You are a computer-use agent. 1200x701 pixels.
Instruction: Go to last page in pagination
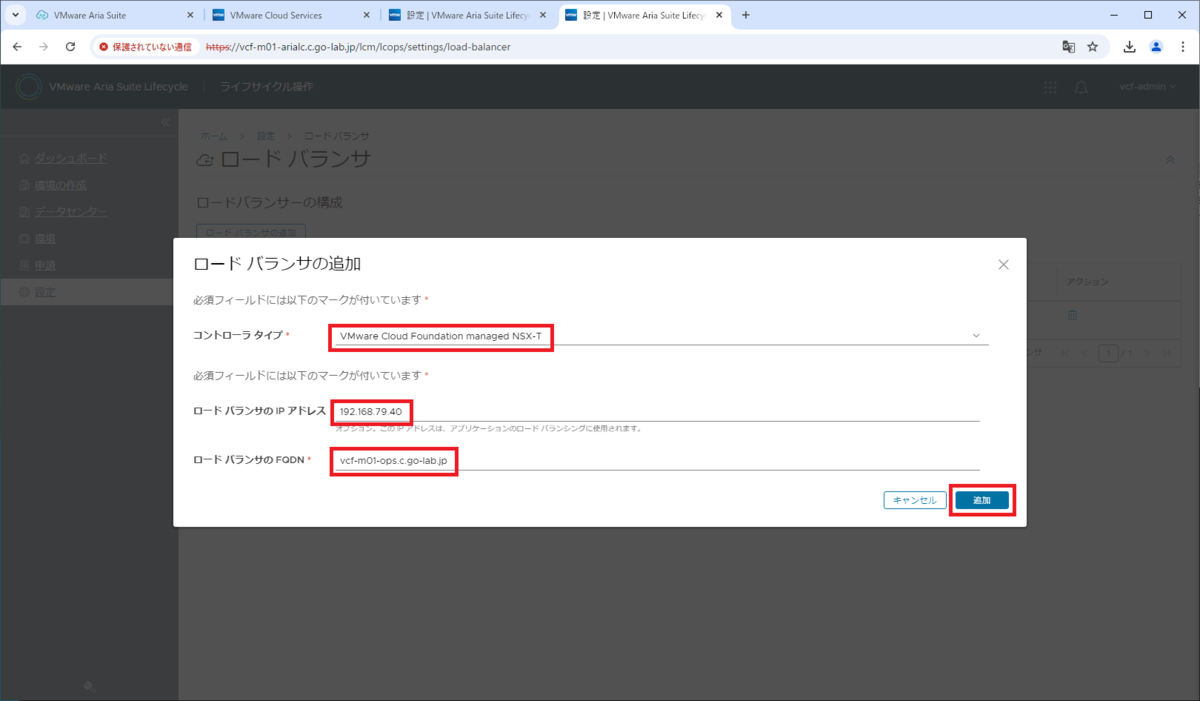[x=1167, y=353]
